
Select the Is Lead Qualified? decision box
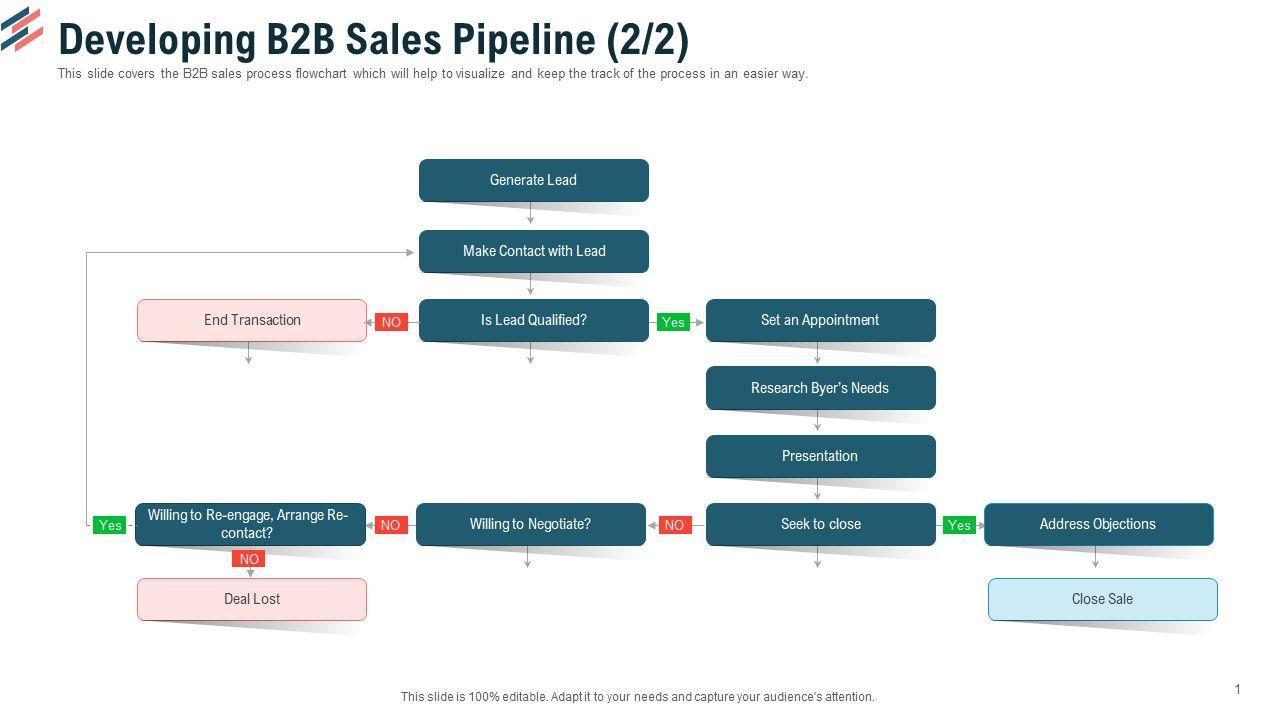pos(533,320)
